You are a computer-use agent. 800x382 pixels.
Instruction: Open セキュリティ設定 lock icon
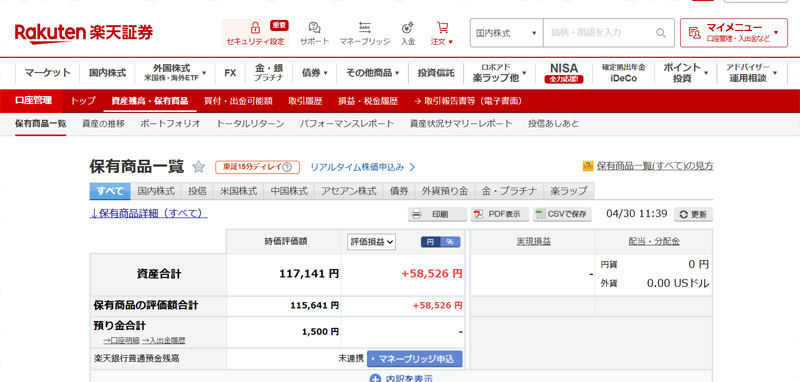255,27
